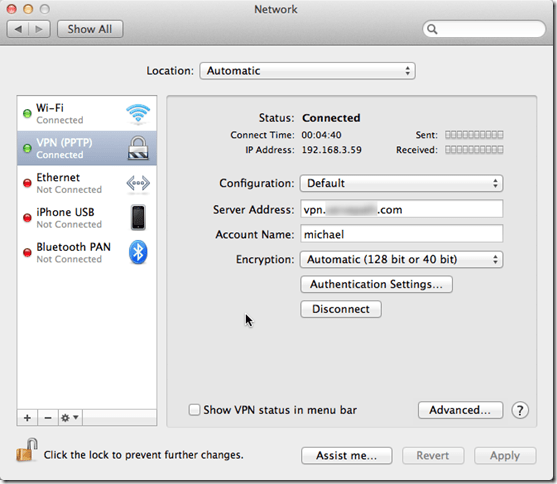Open the Configuration dropdown
557x484 pixels.
point(401,183)
